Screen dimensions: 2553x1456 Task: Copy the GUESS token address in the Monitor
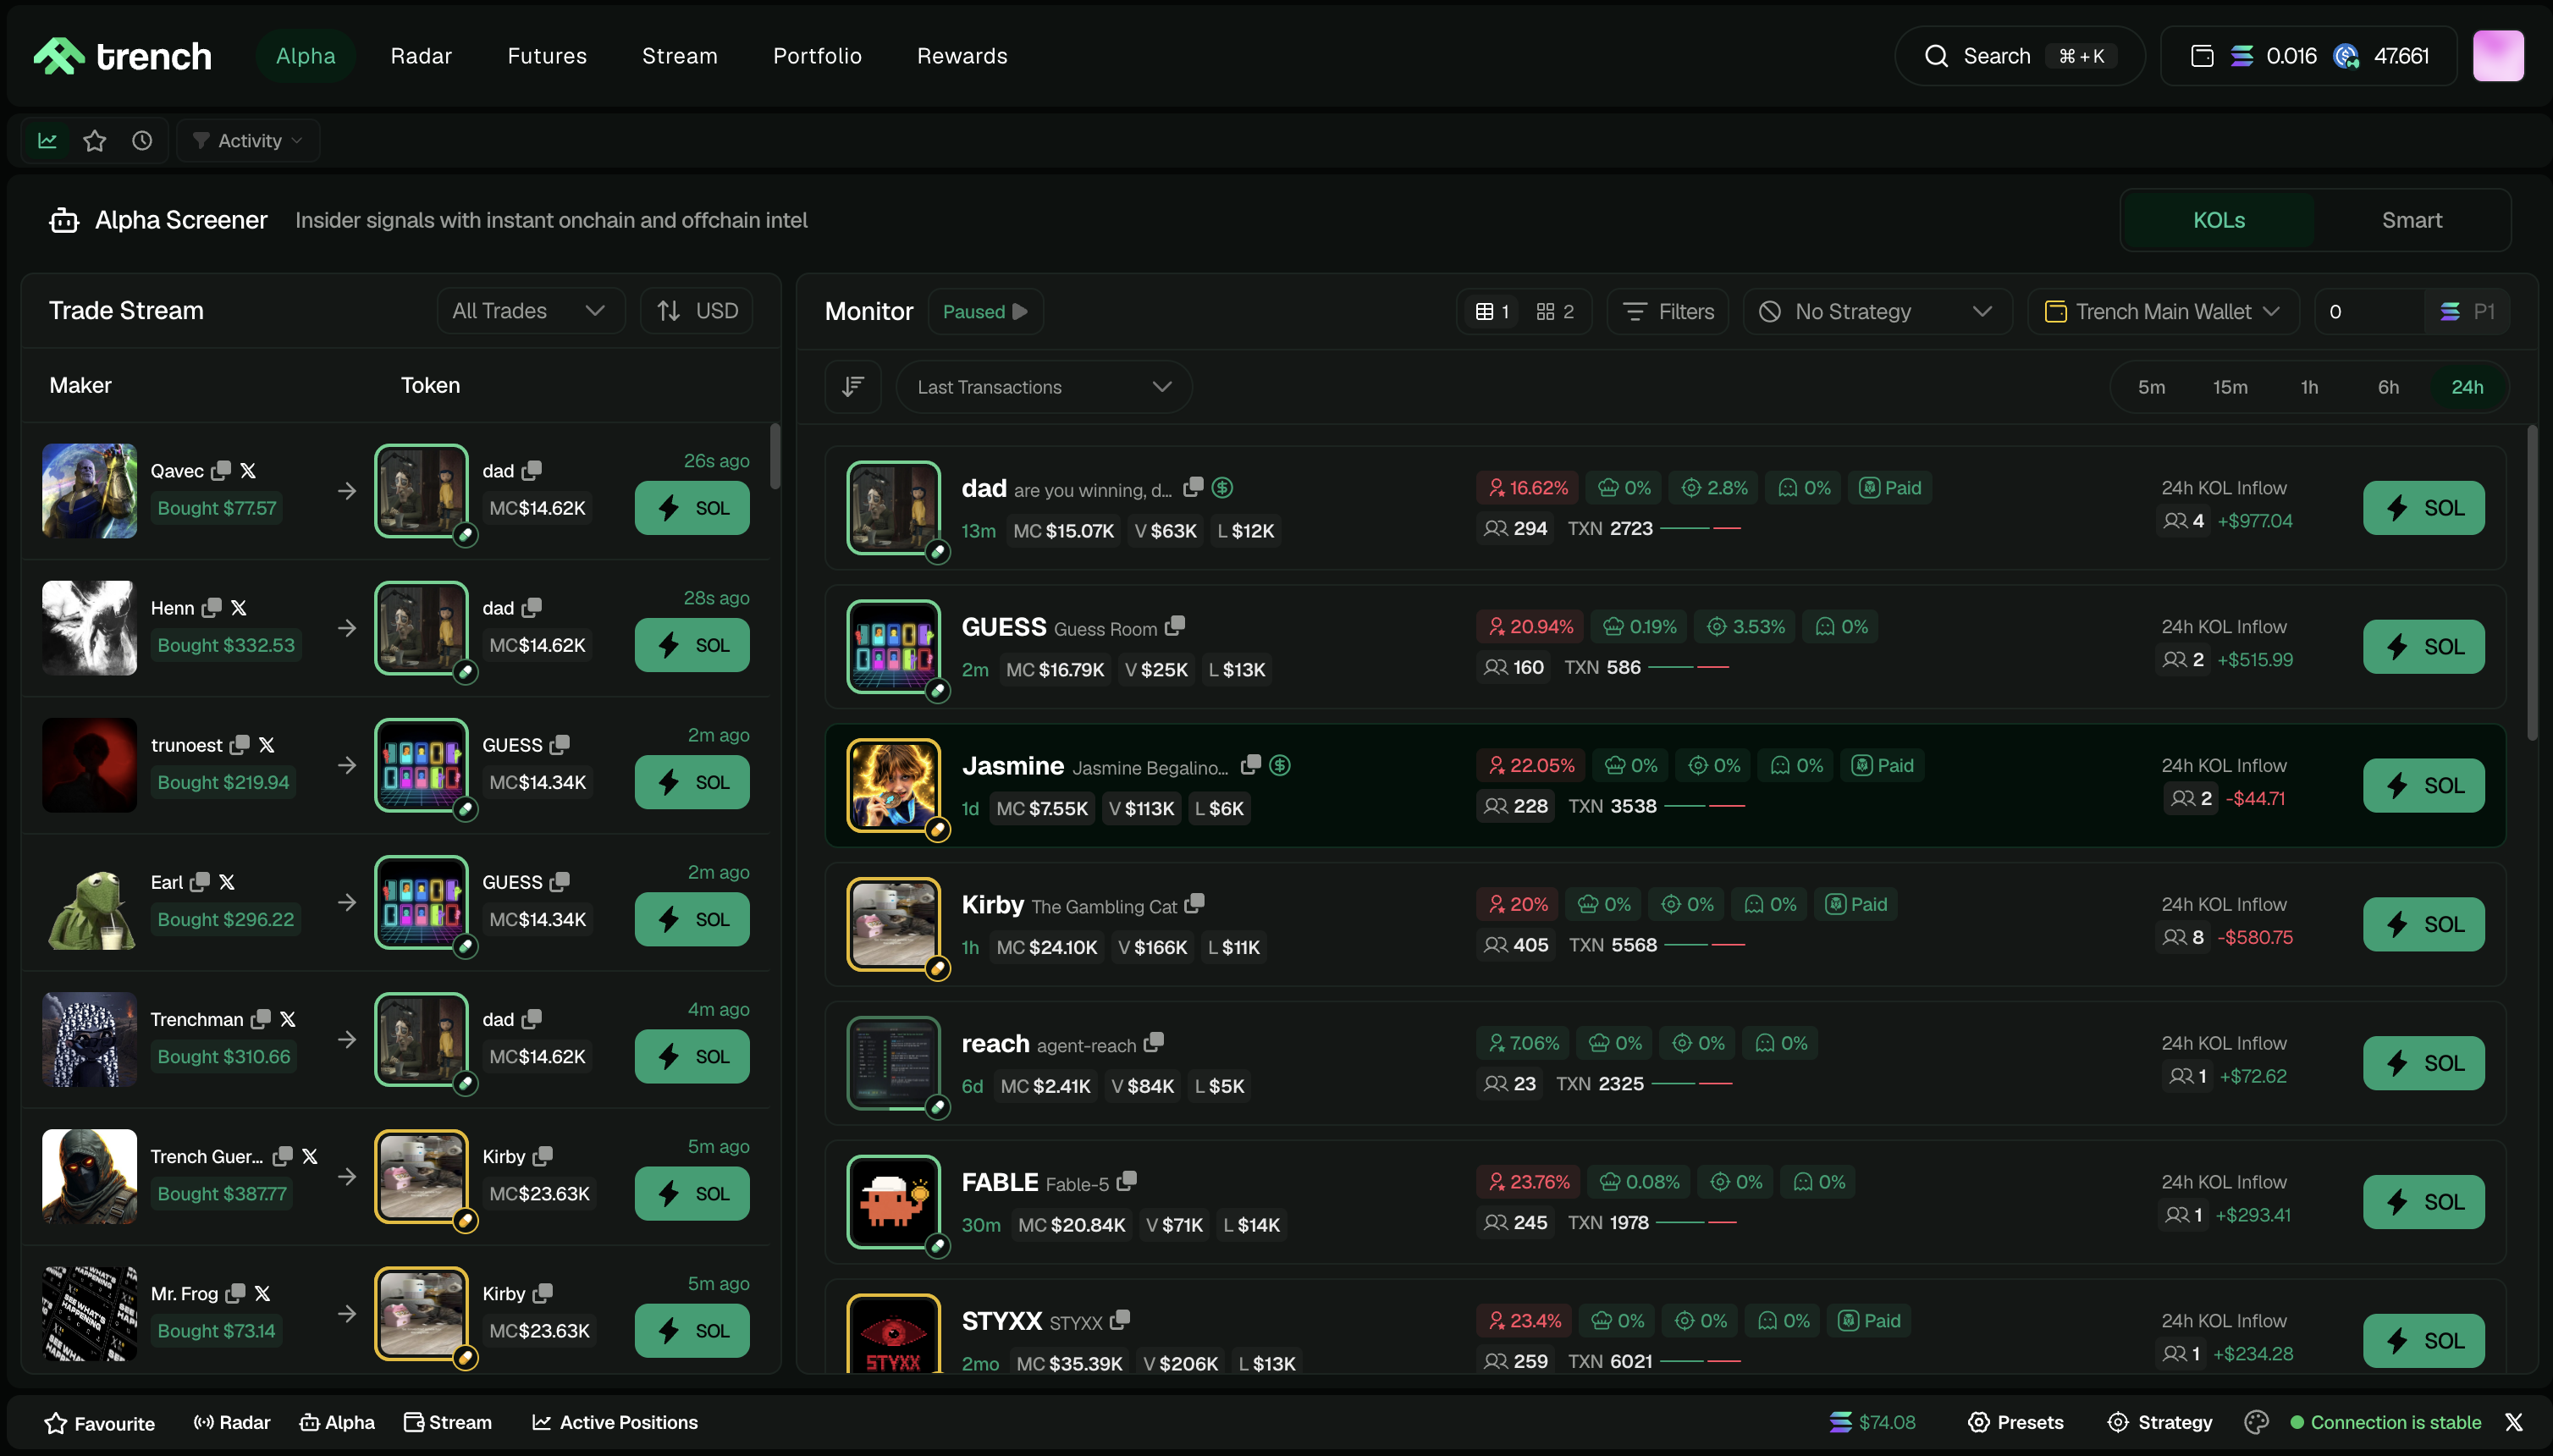tap(1175, 626)
